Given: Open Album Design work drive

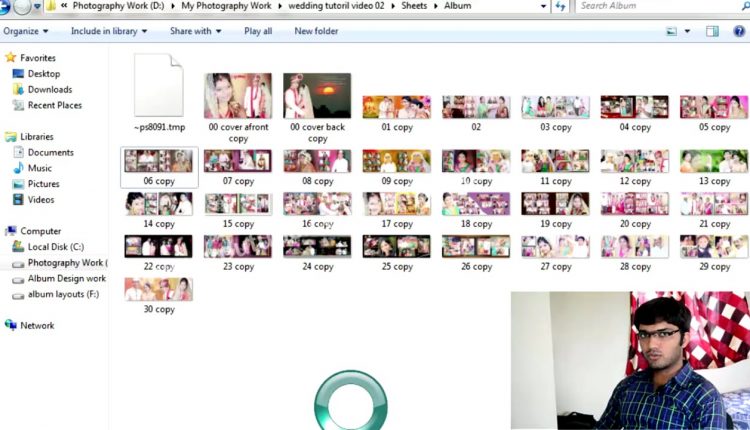Looking at the screenshot, I should pyautogui.click(x=66, y=278).
